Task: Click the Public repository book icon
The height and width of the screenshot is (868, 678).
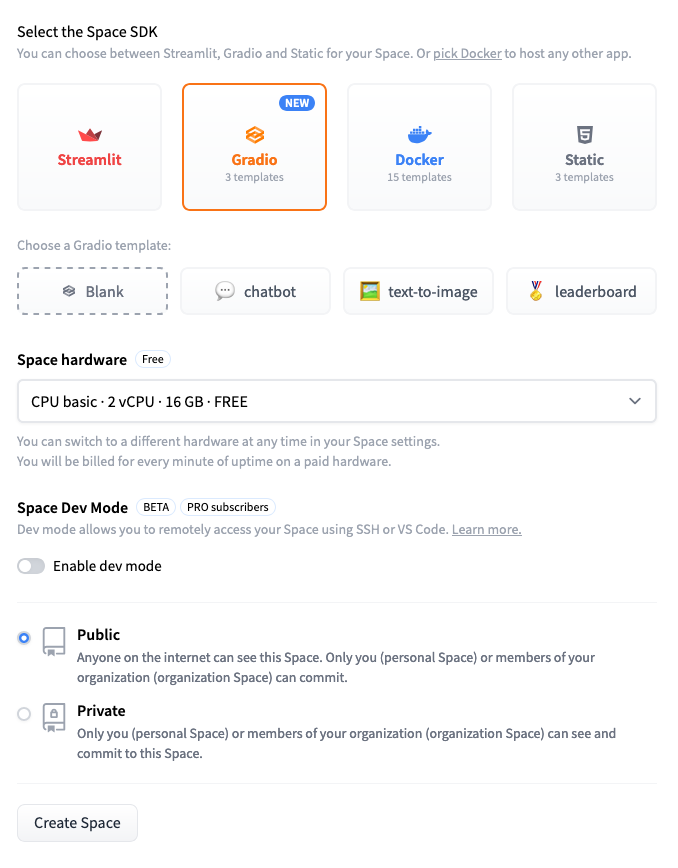Action: (53, 642)
